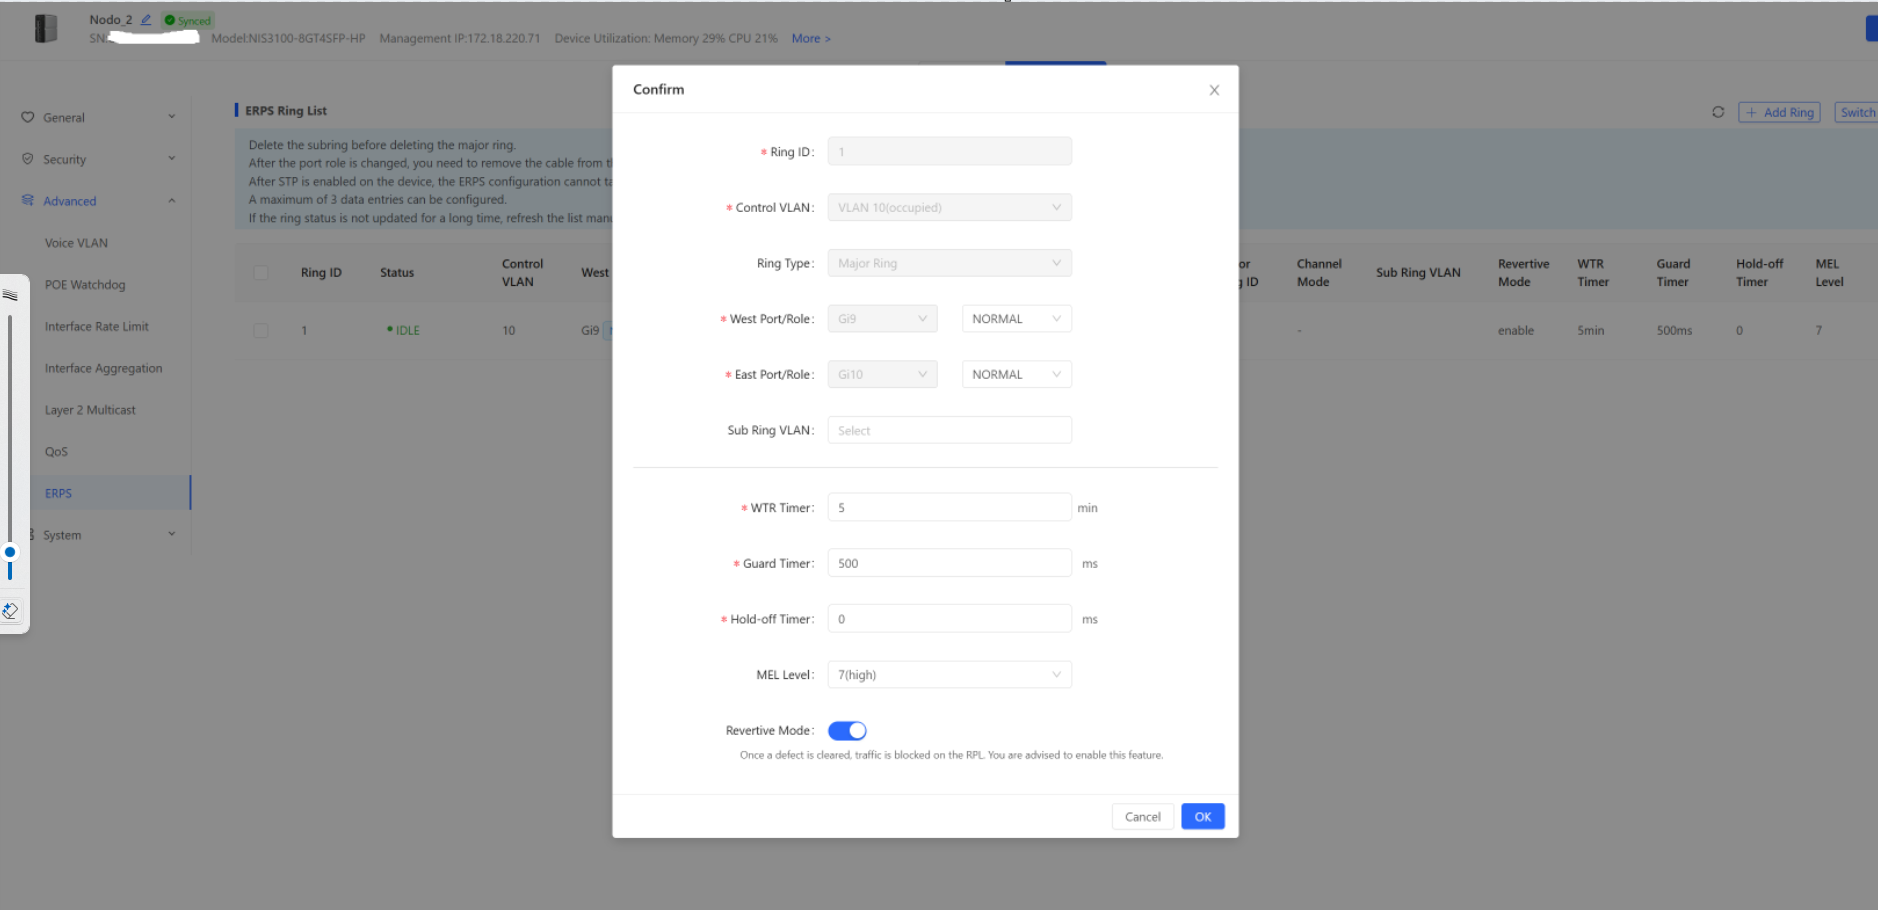Screen dimensions: 1878x910
Task: Click the Ring ID input field
Action: coord(949,151)
